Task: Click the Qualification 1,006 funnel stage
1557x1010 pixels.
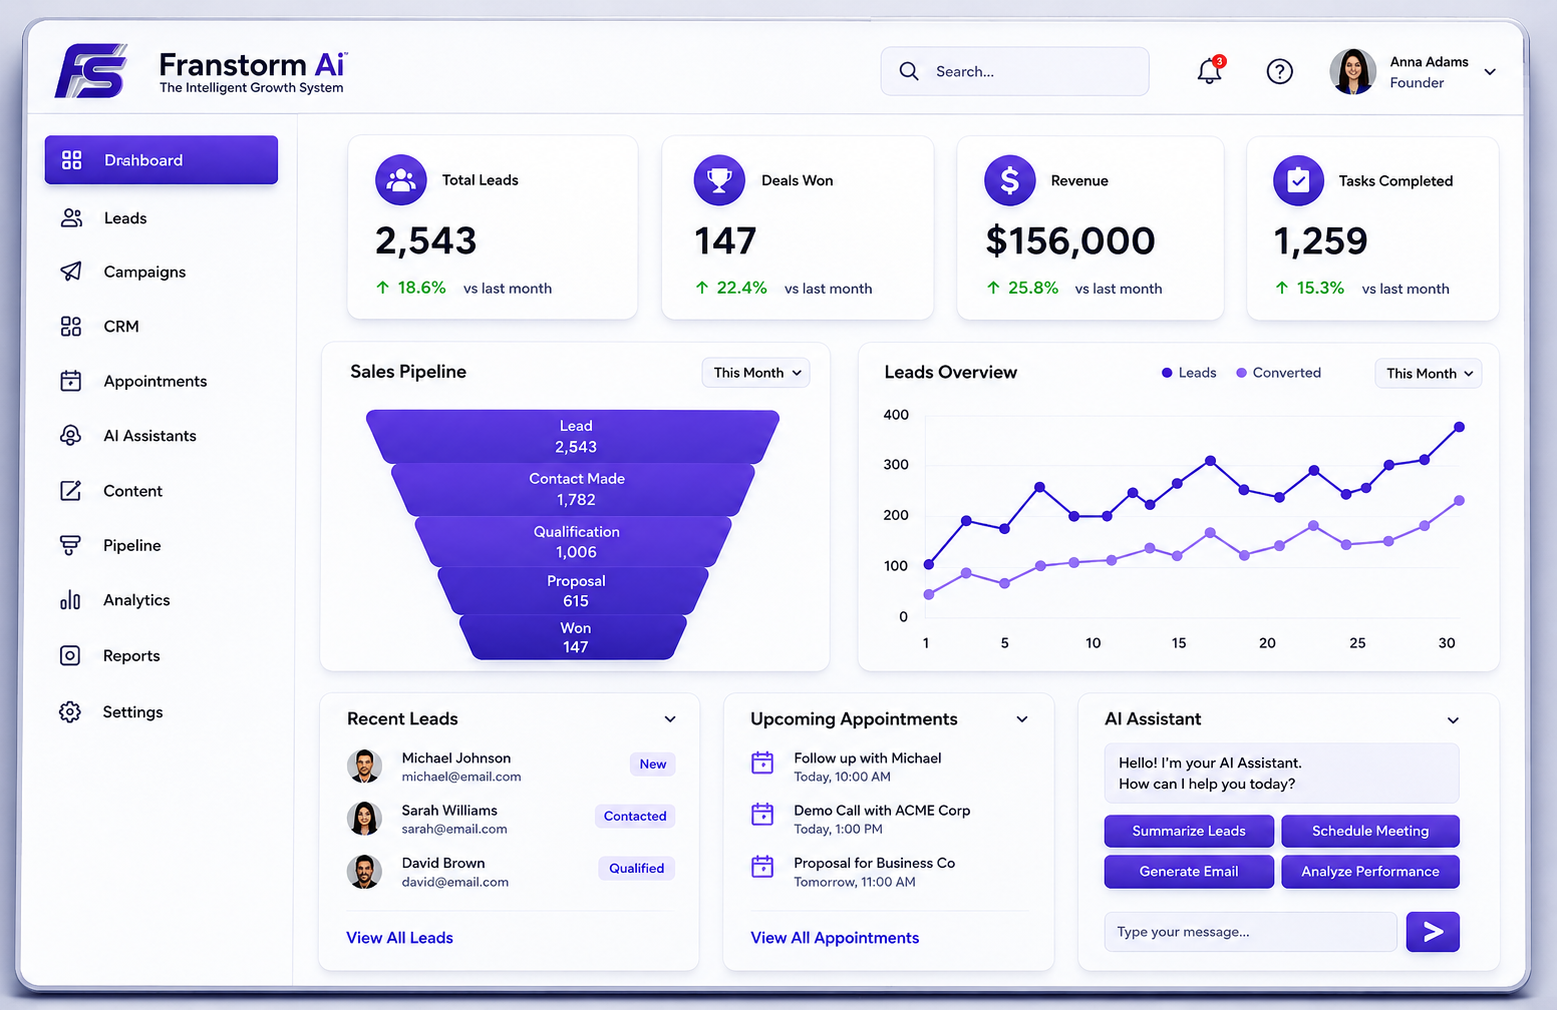Action: (x=573, y=541)
